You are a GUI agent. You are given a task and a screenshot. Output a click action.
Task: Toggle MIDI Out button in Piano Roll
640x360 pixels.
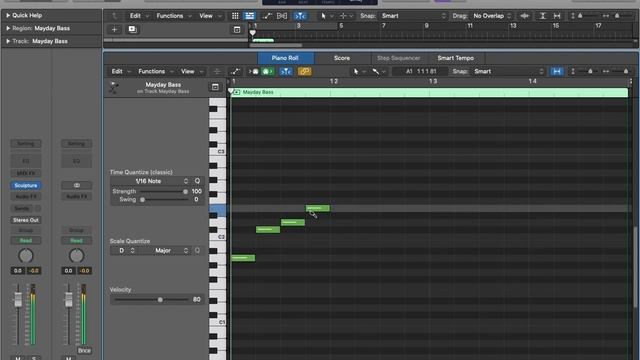click(267, 71)
